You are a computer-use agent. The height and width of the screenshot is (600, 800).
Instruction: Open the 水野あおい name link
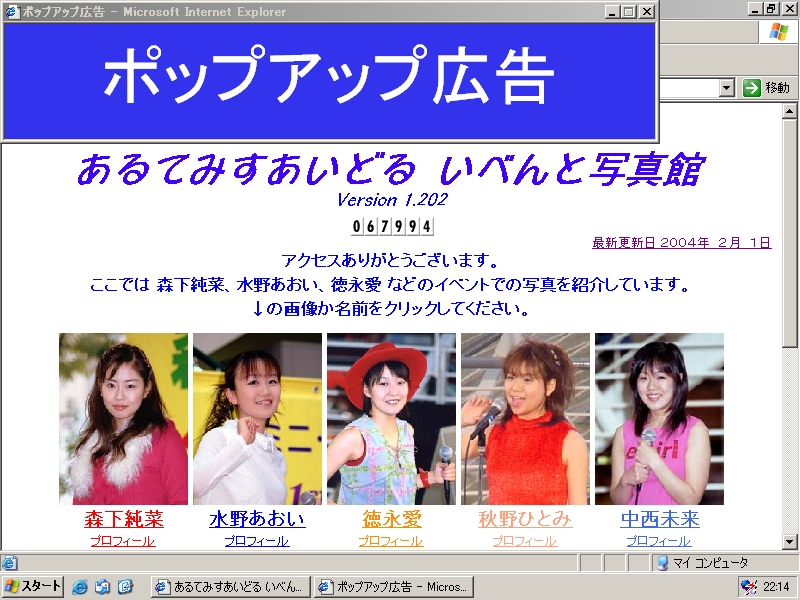tap(257, 519)
